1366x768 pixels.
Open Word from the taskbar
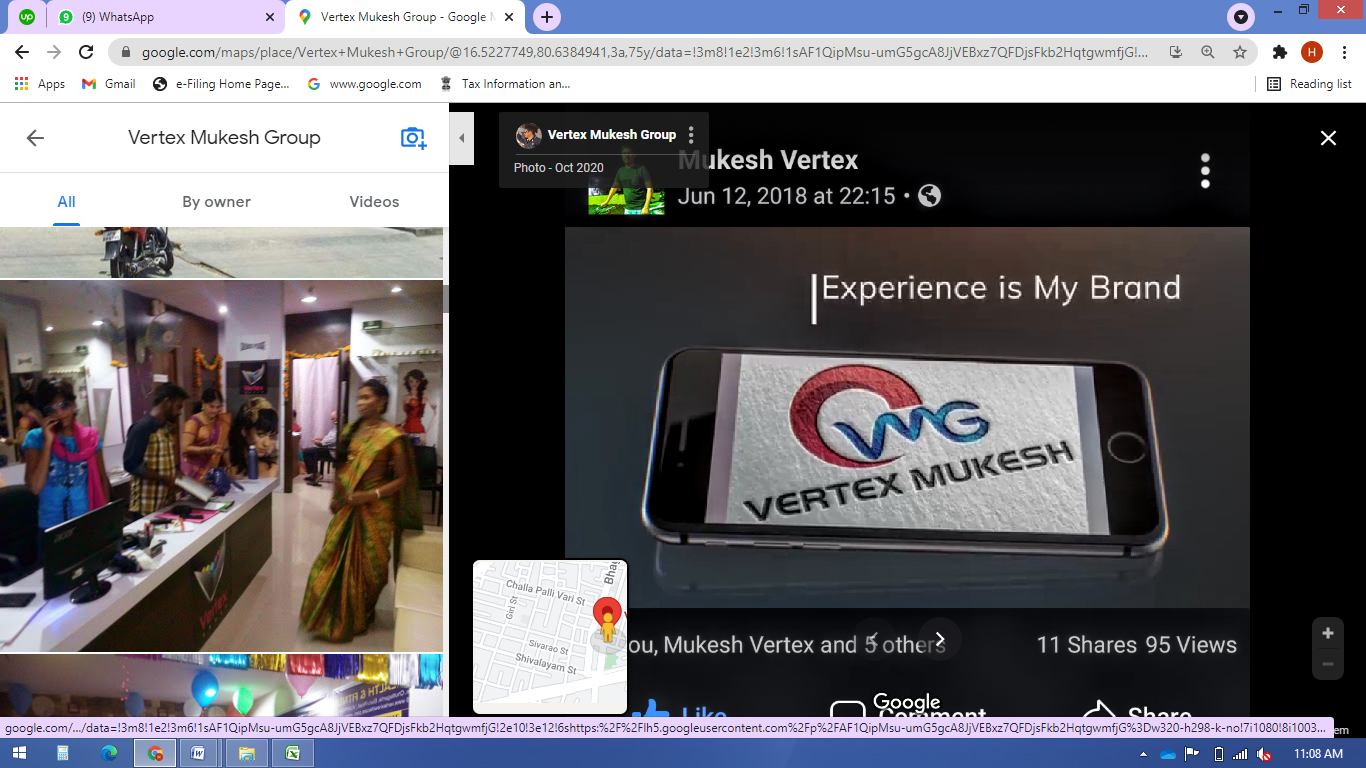[201, 754]
